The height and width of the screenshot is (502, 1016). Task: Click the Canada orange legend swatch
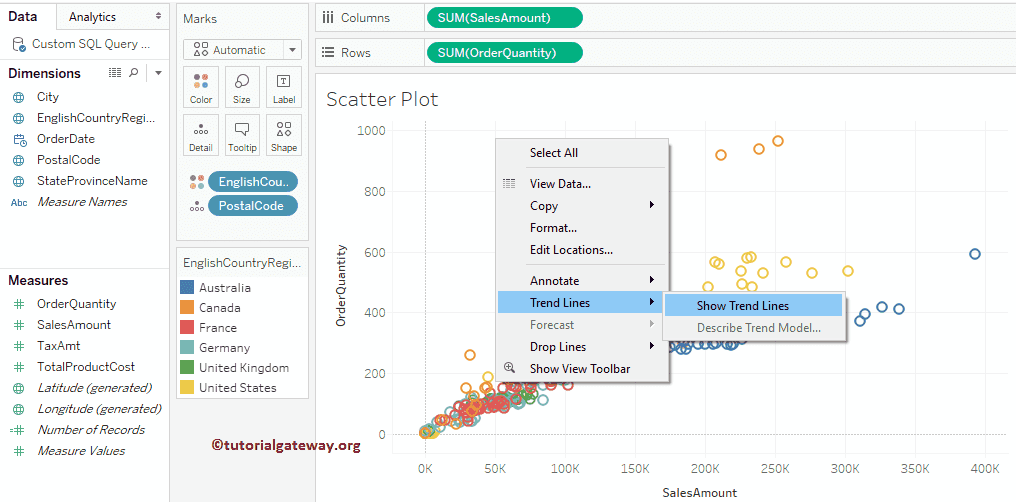187,308
